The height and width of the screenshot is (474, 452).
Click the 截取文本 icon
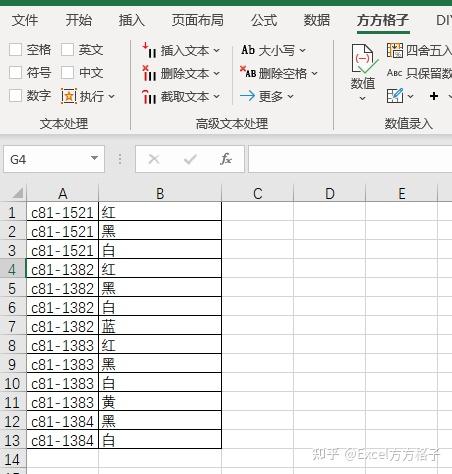149,97
